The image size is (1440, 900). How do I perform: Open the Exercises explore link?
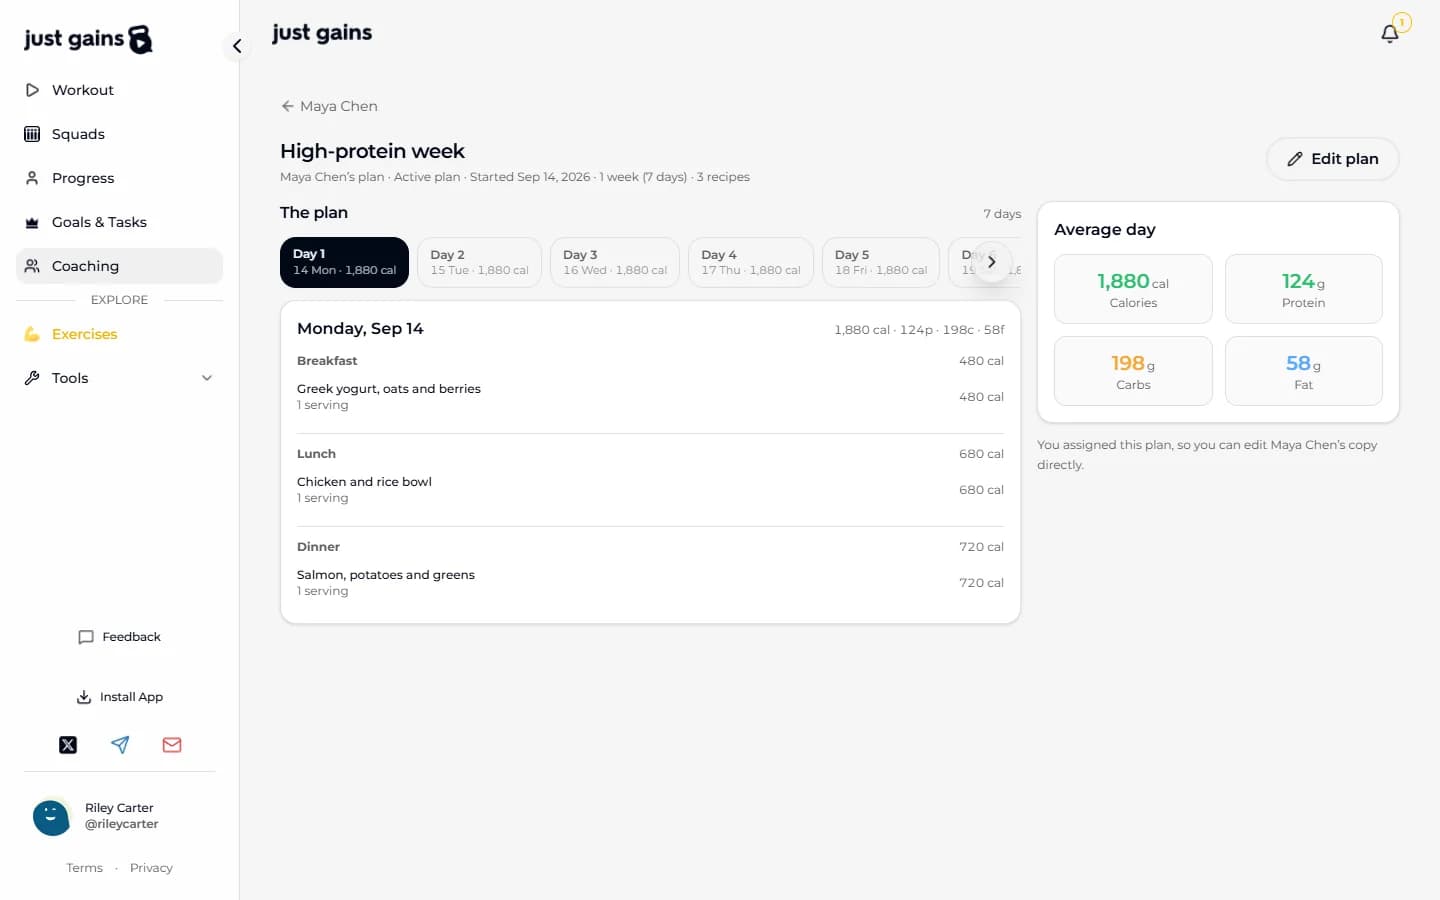119,334
